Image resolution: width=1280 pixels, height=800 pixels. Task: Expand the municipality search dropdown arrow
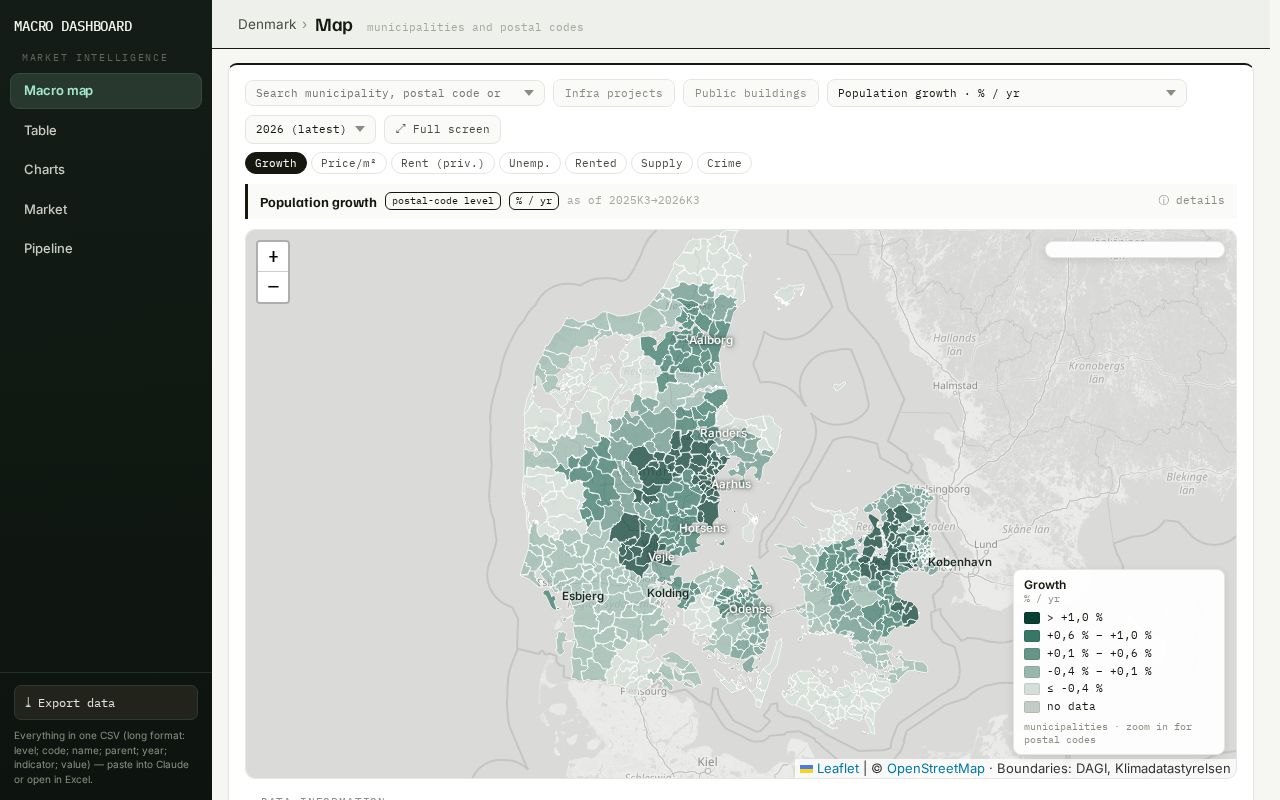529,93
